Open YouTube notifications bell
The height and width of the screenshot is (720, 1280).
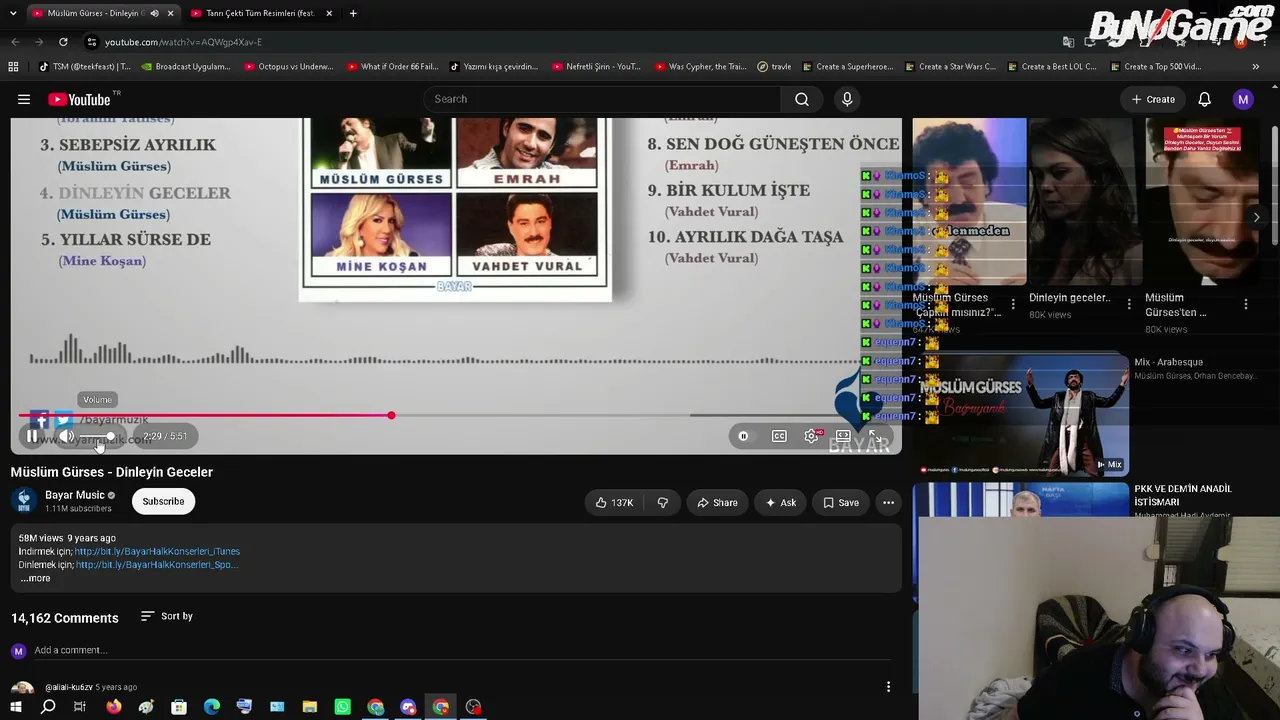[1205, 99]
